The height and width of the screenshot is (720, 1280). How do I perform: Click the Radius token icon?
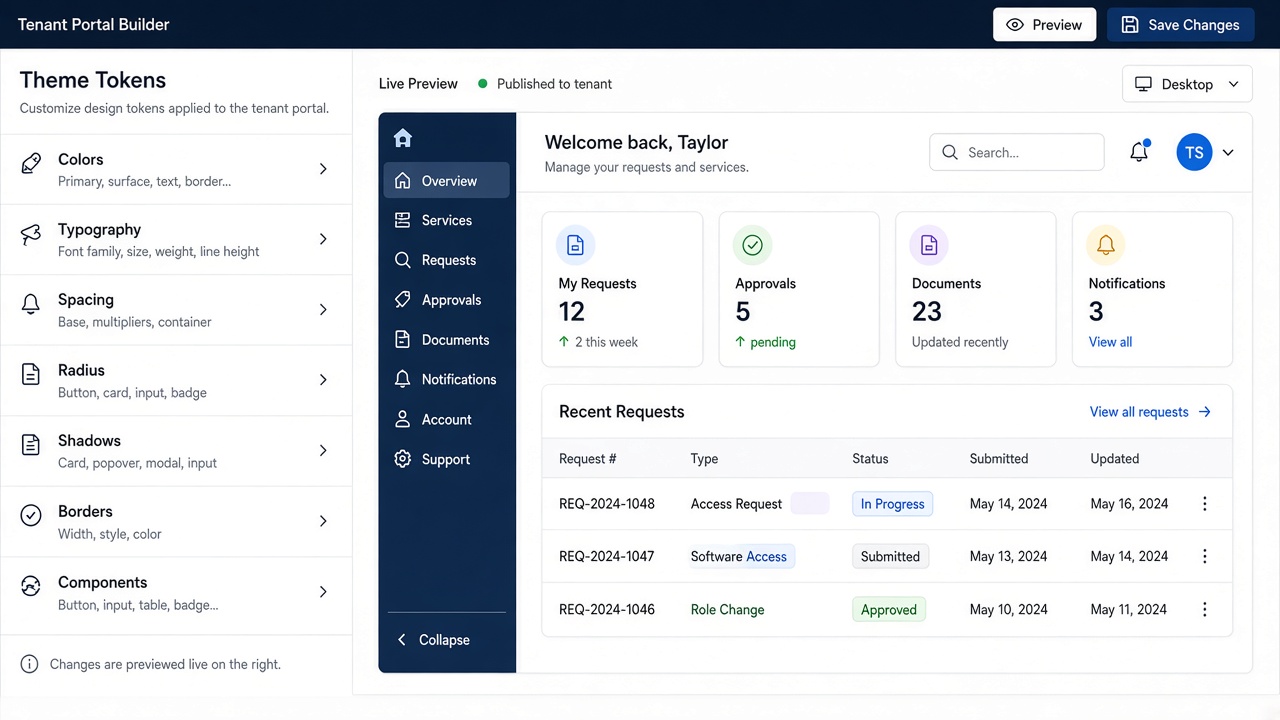click(31, 375)
